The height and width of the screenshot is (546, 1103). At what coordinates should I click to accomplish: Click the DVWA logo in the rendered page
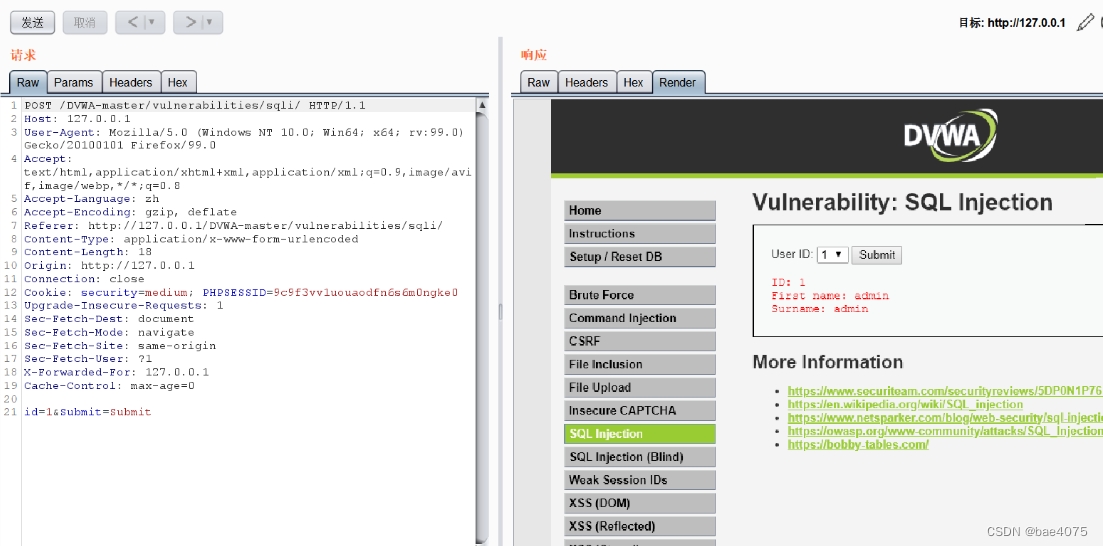point(951,136)
